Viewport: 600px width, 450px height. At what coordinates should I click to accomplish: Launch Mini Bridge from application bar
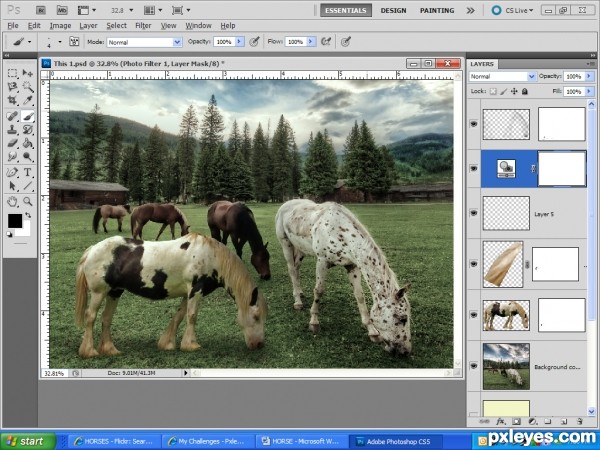coord(62,10)
